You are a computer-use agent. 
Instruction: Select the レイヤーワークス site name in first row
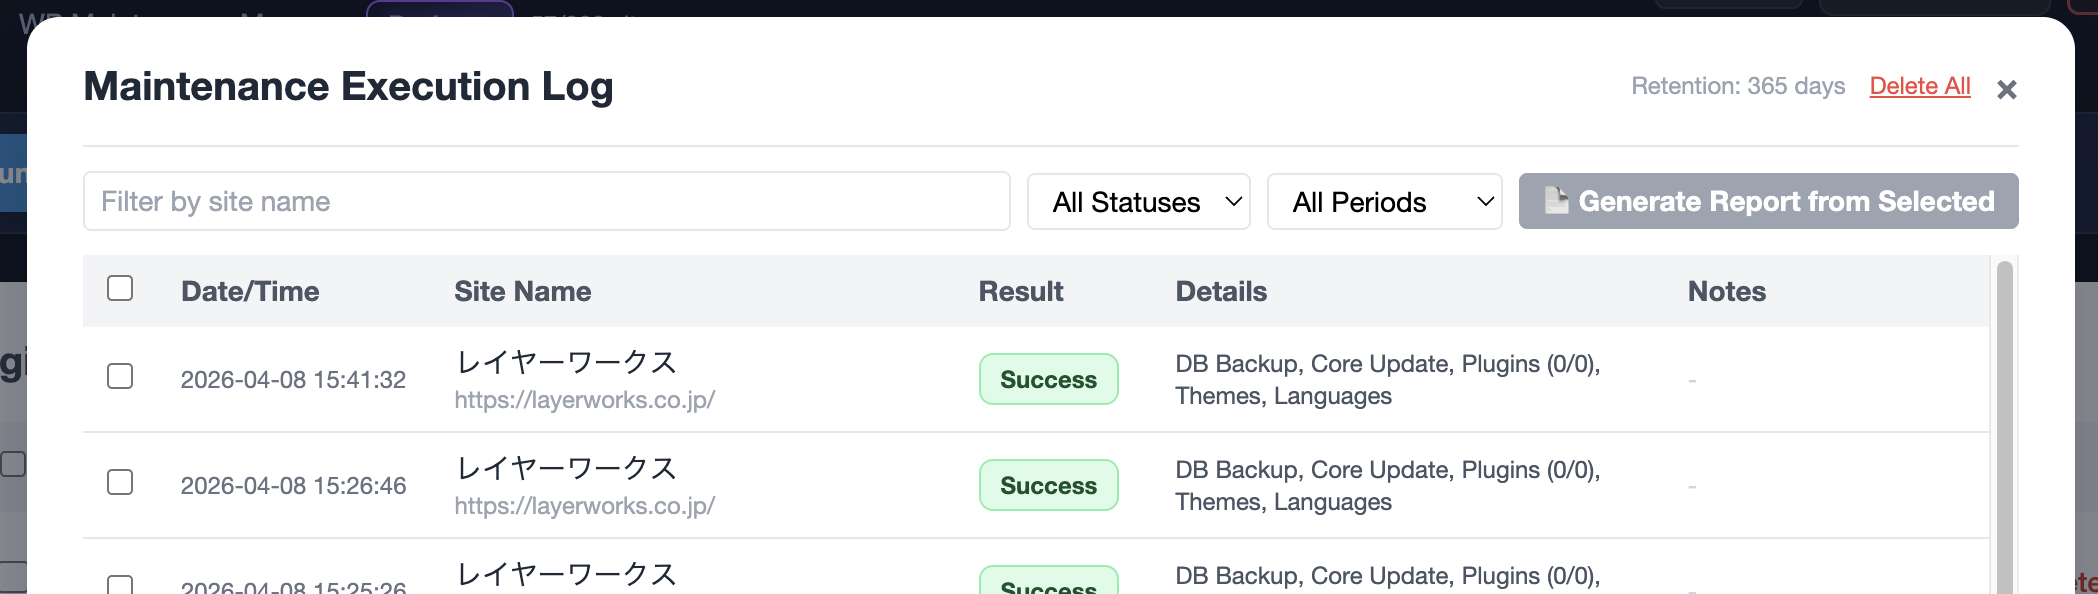click(567, 362)
